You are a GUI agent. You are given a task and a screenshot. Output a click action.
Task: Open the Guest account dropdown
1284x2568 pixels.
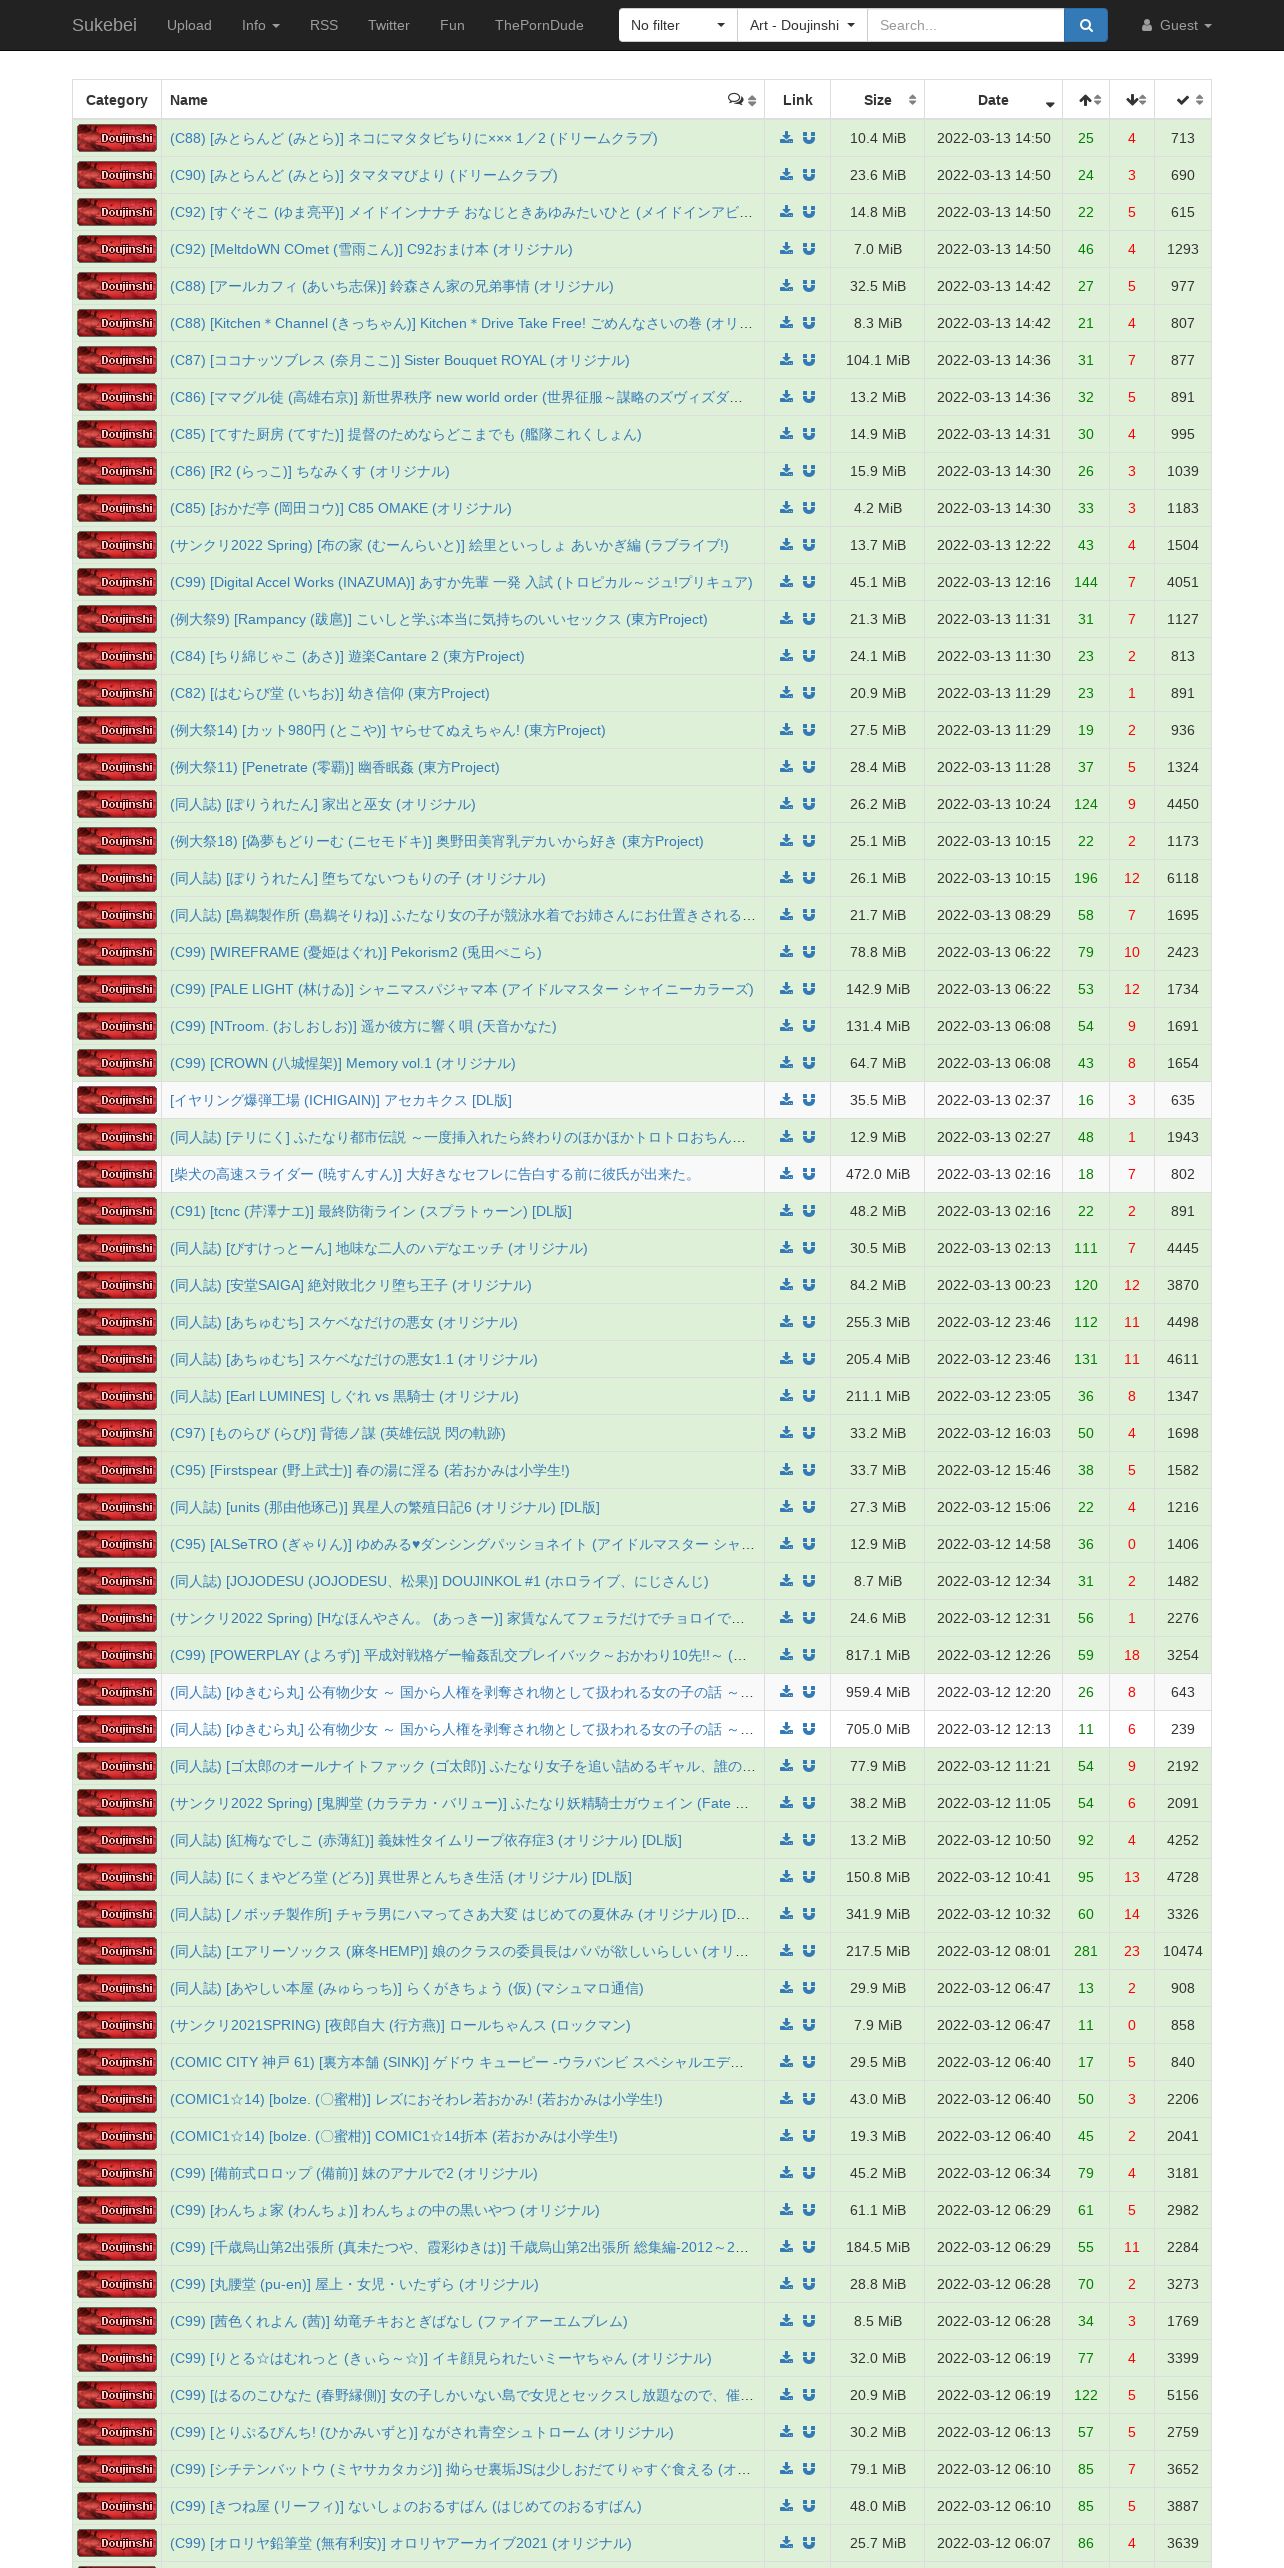pyautogui.click(x=1176, y=25)
